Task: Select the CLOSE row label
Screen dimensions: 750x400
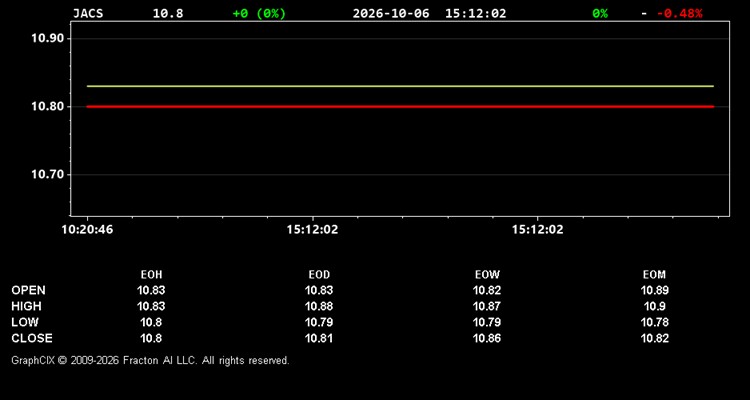Action: point(32,338)
